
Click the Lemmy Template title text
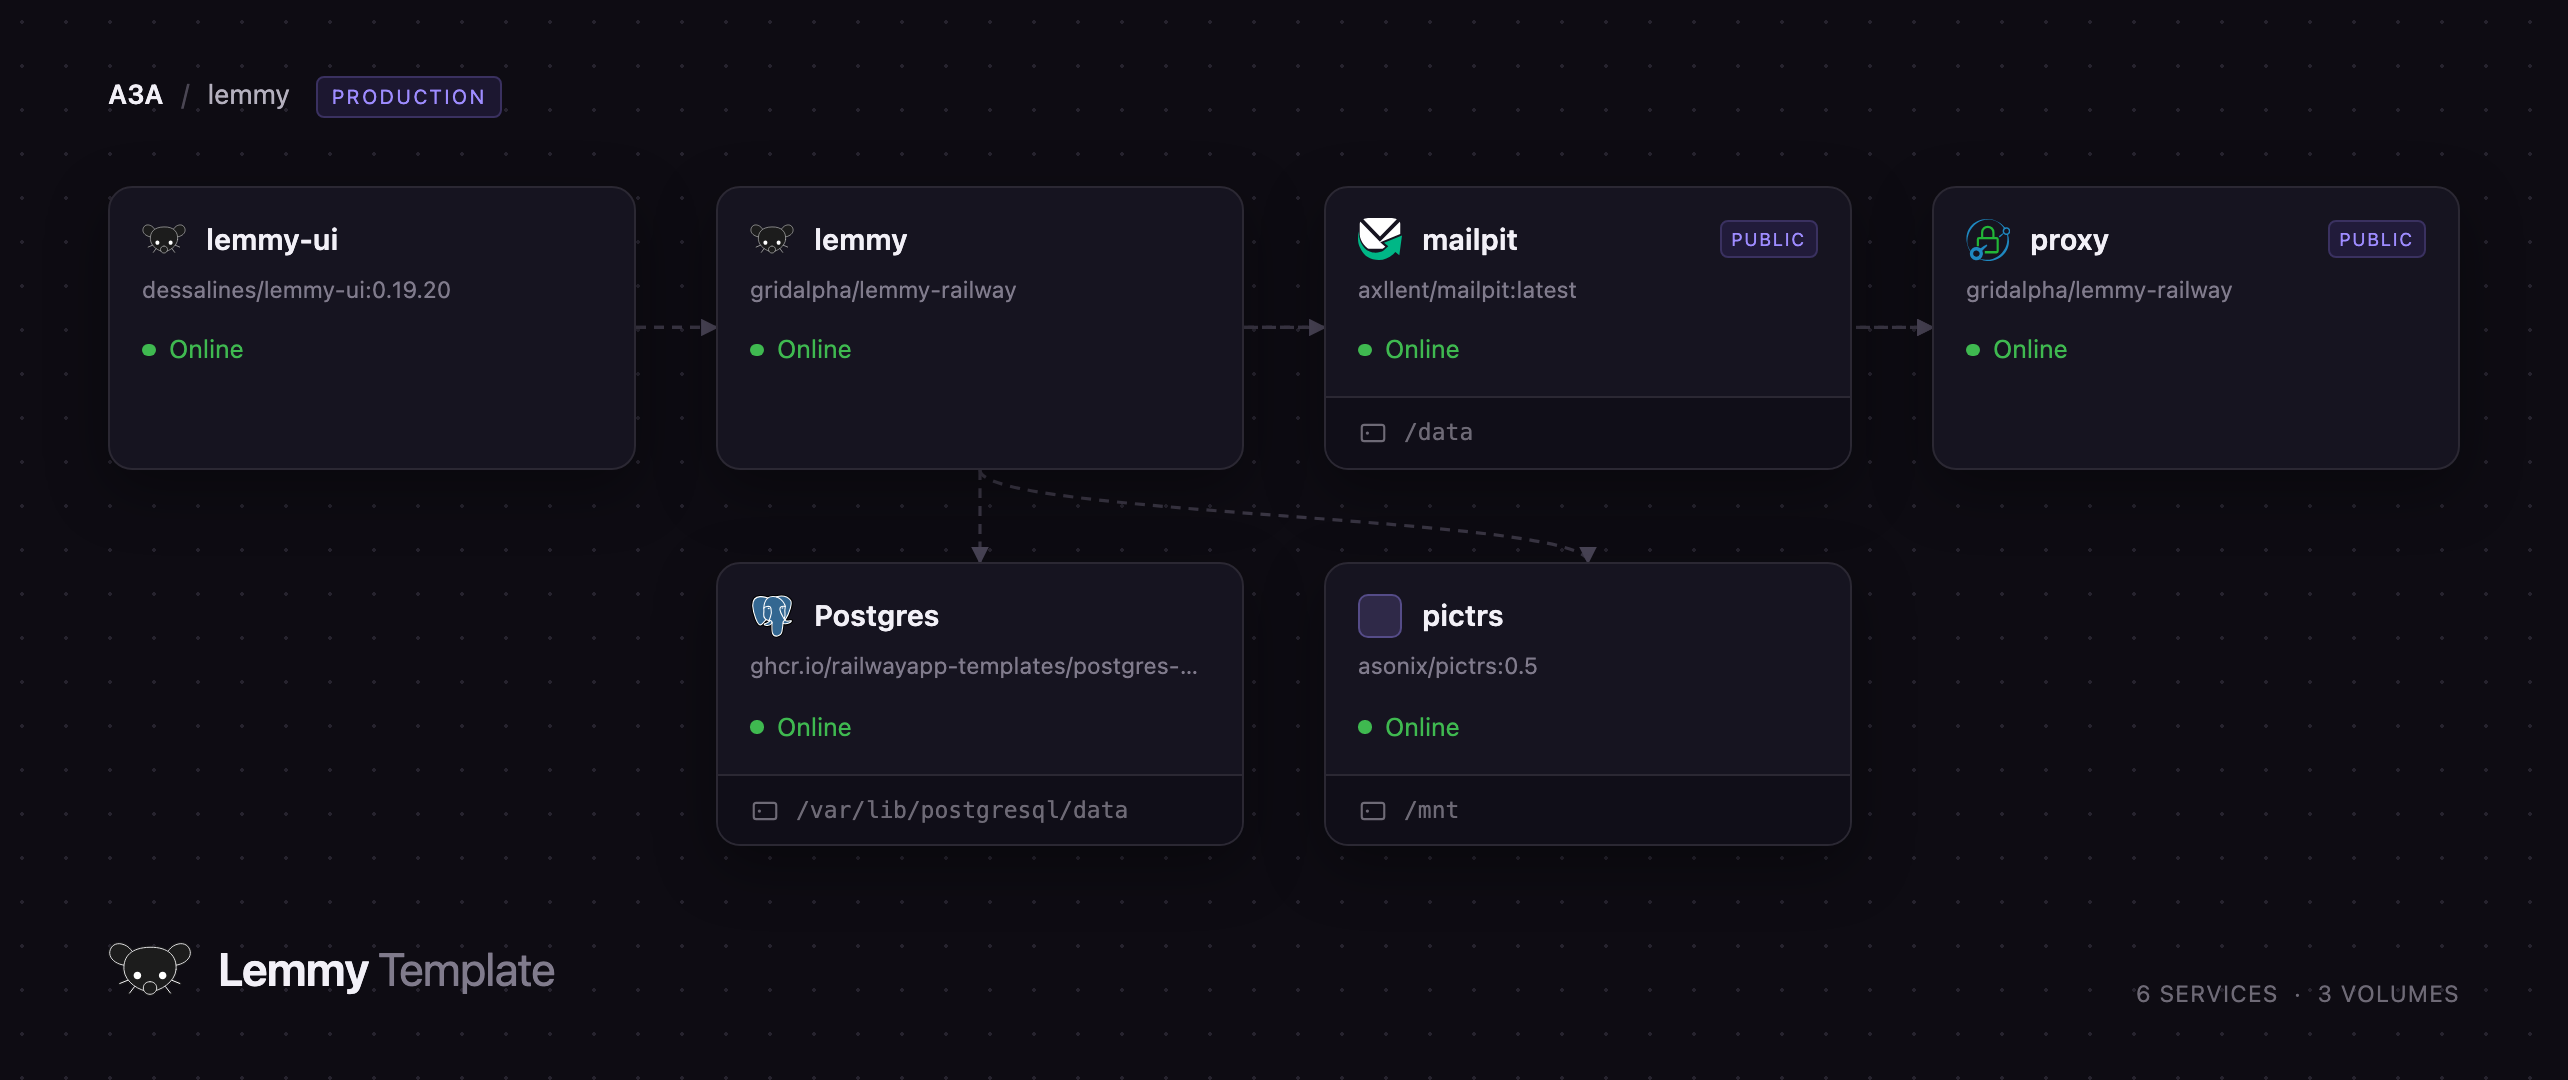coord(386,971)
